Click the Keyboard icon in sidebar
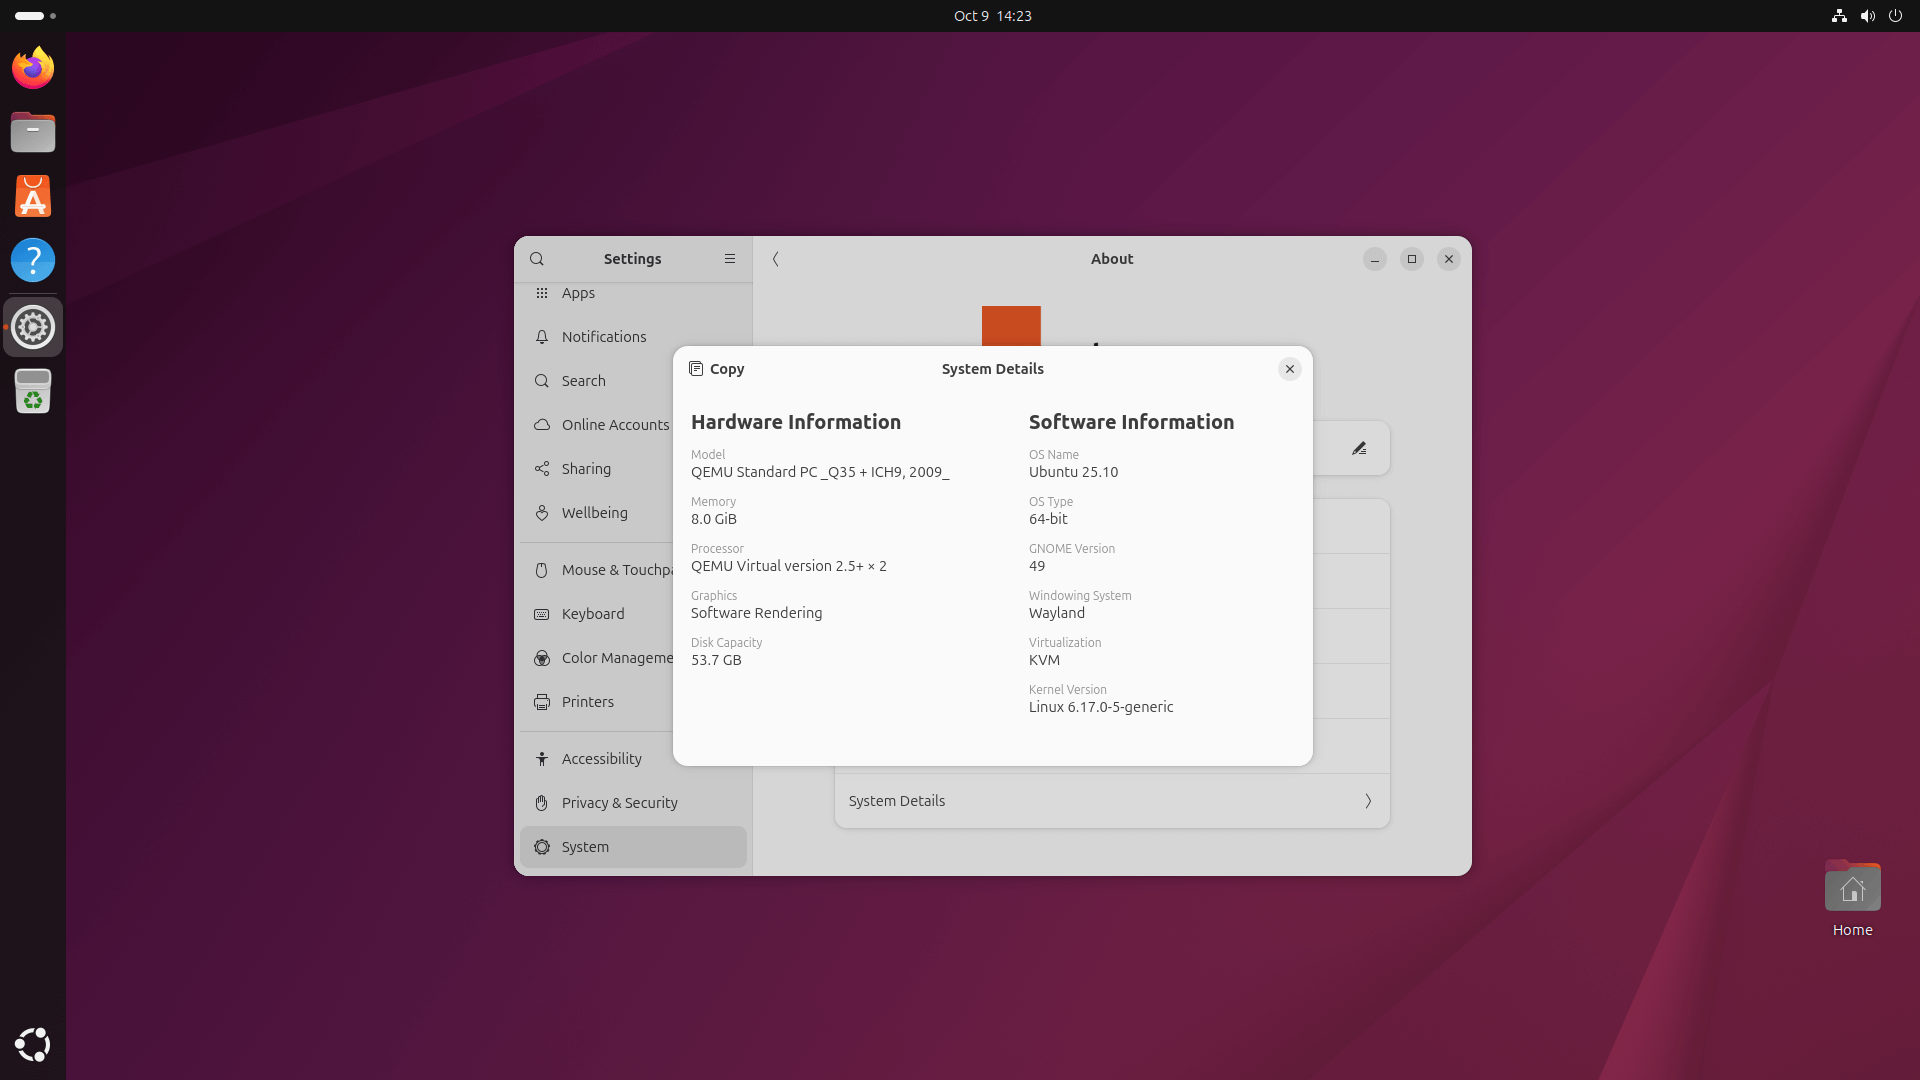The width and height of the screenshot is (1920, 1080). tap(541, 614)
